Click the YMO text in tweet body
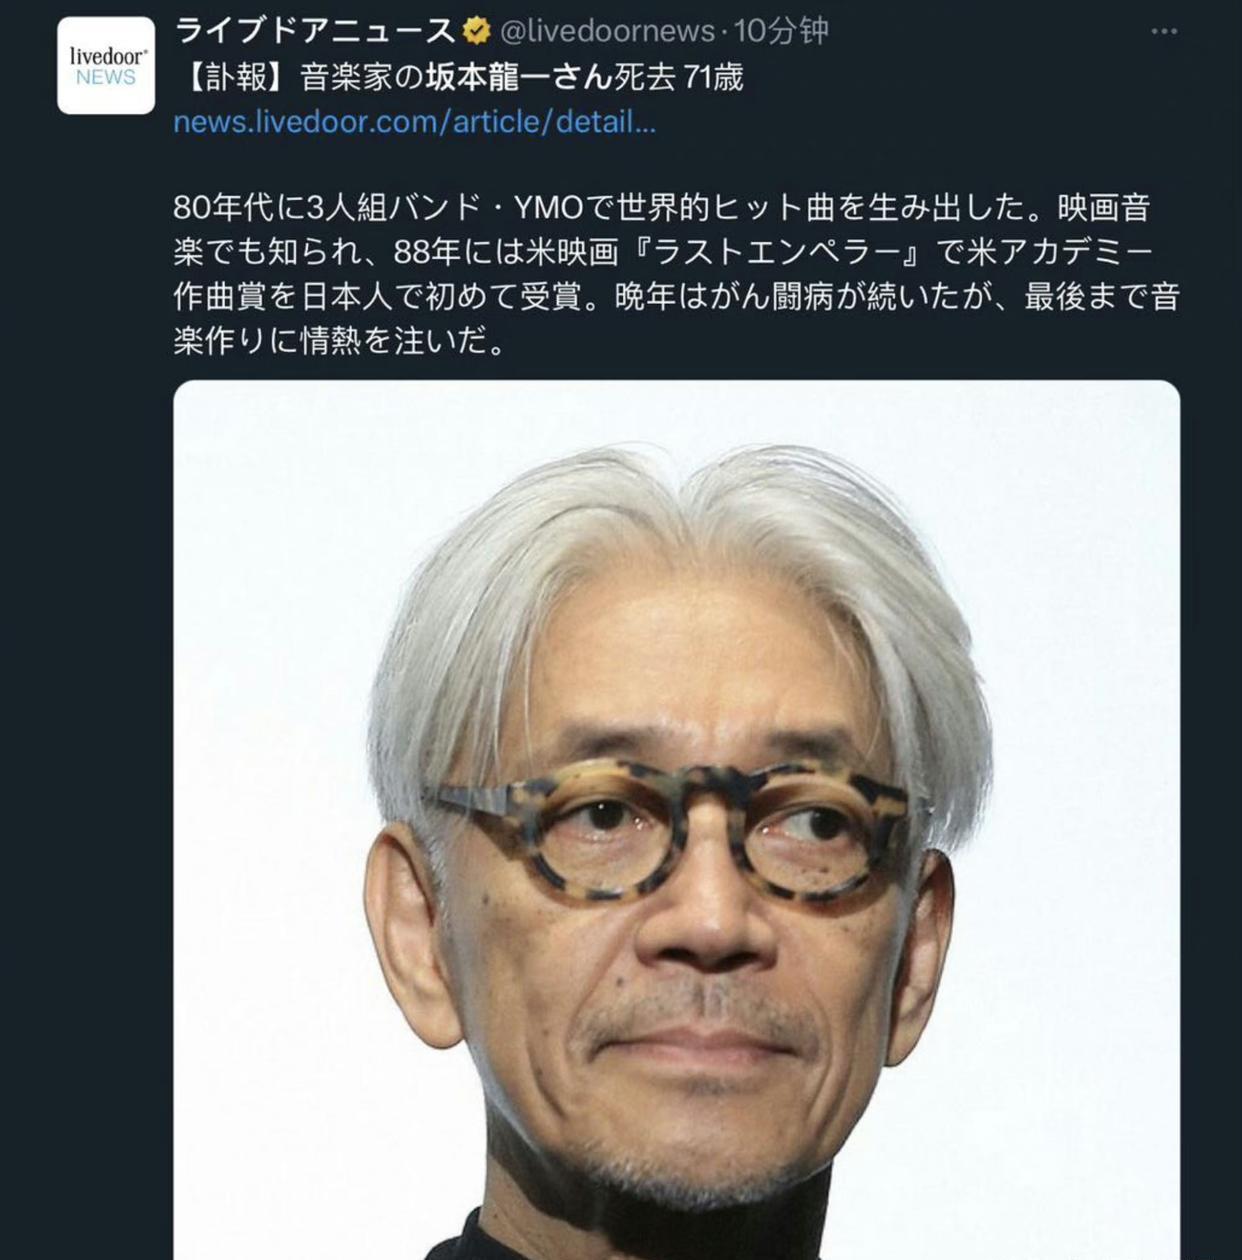The width and height of the screenshot is (1242, 1260). coord(548,208)
